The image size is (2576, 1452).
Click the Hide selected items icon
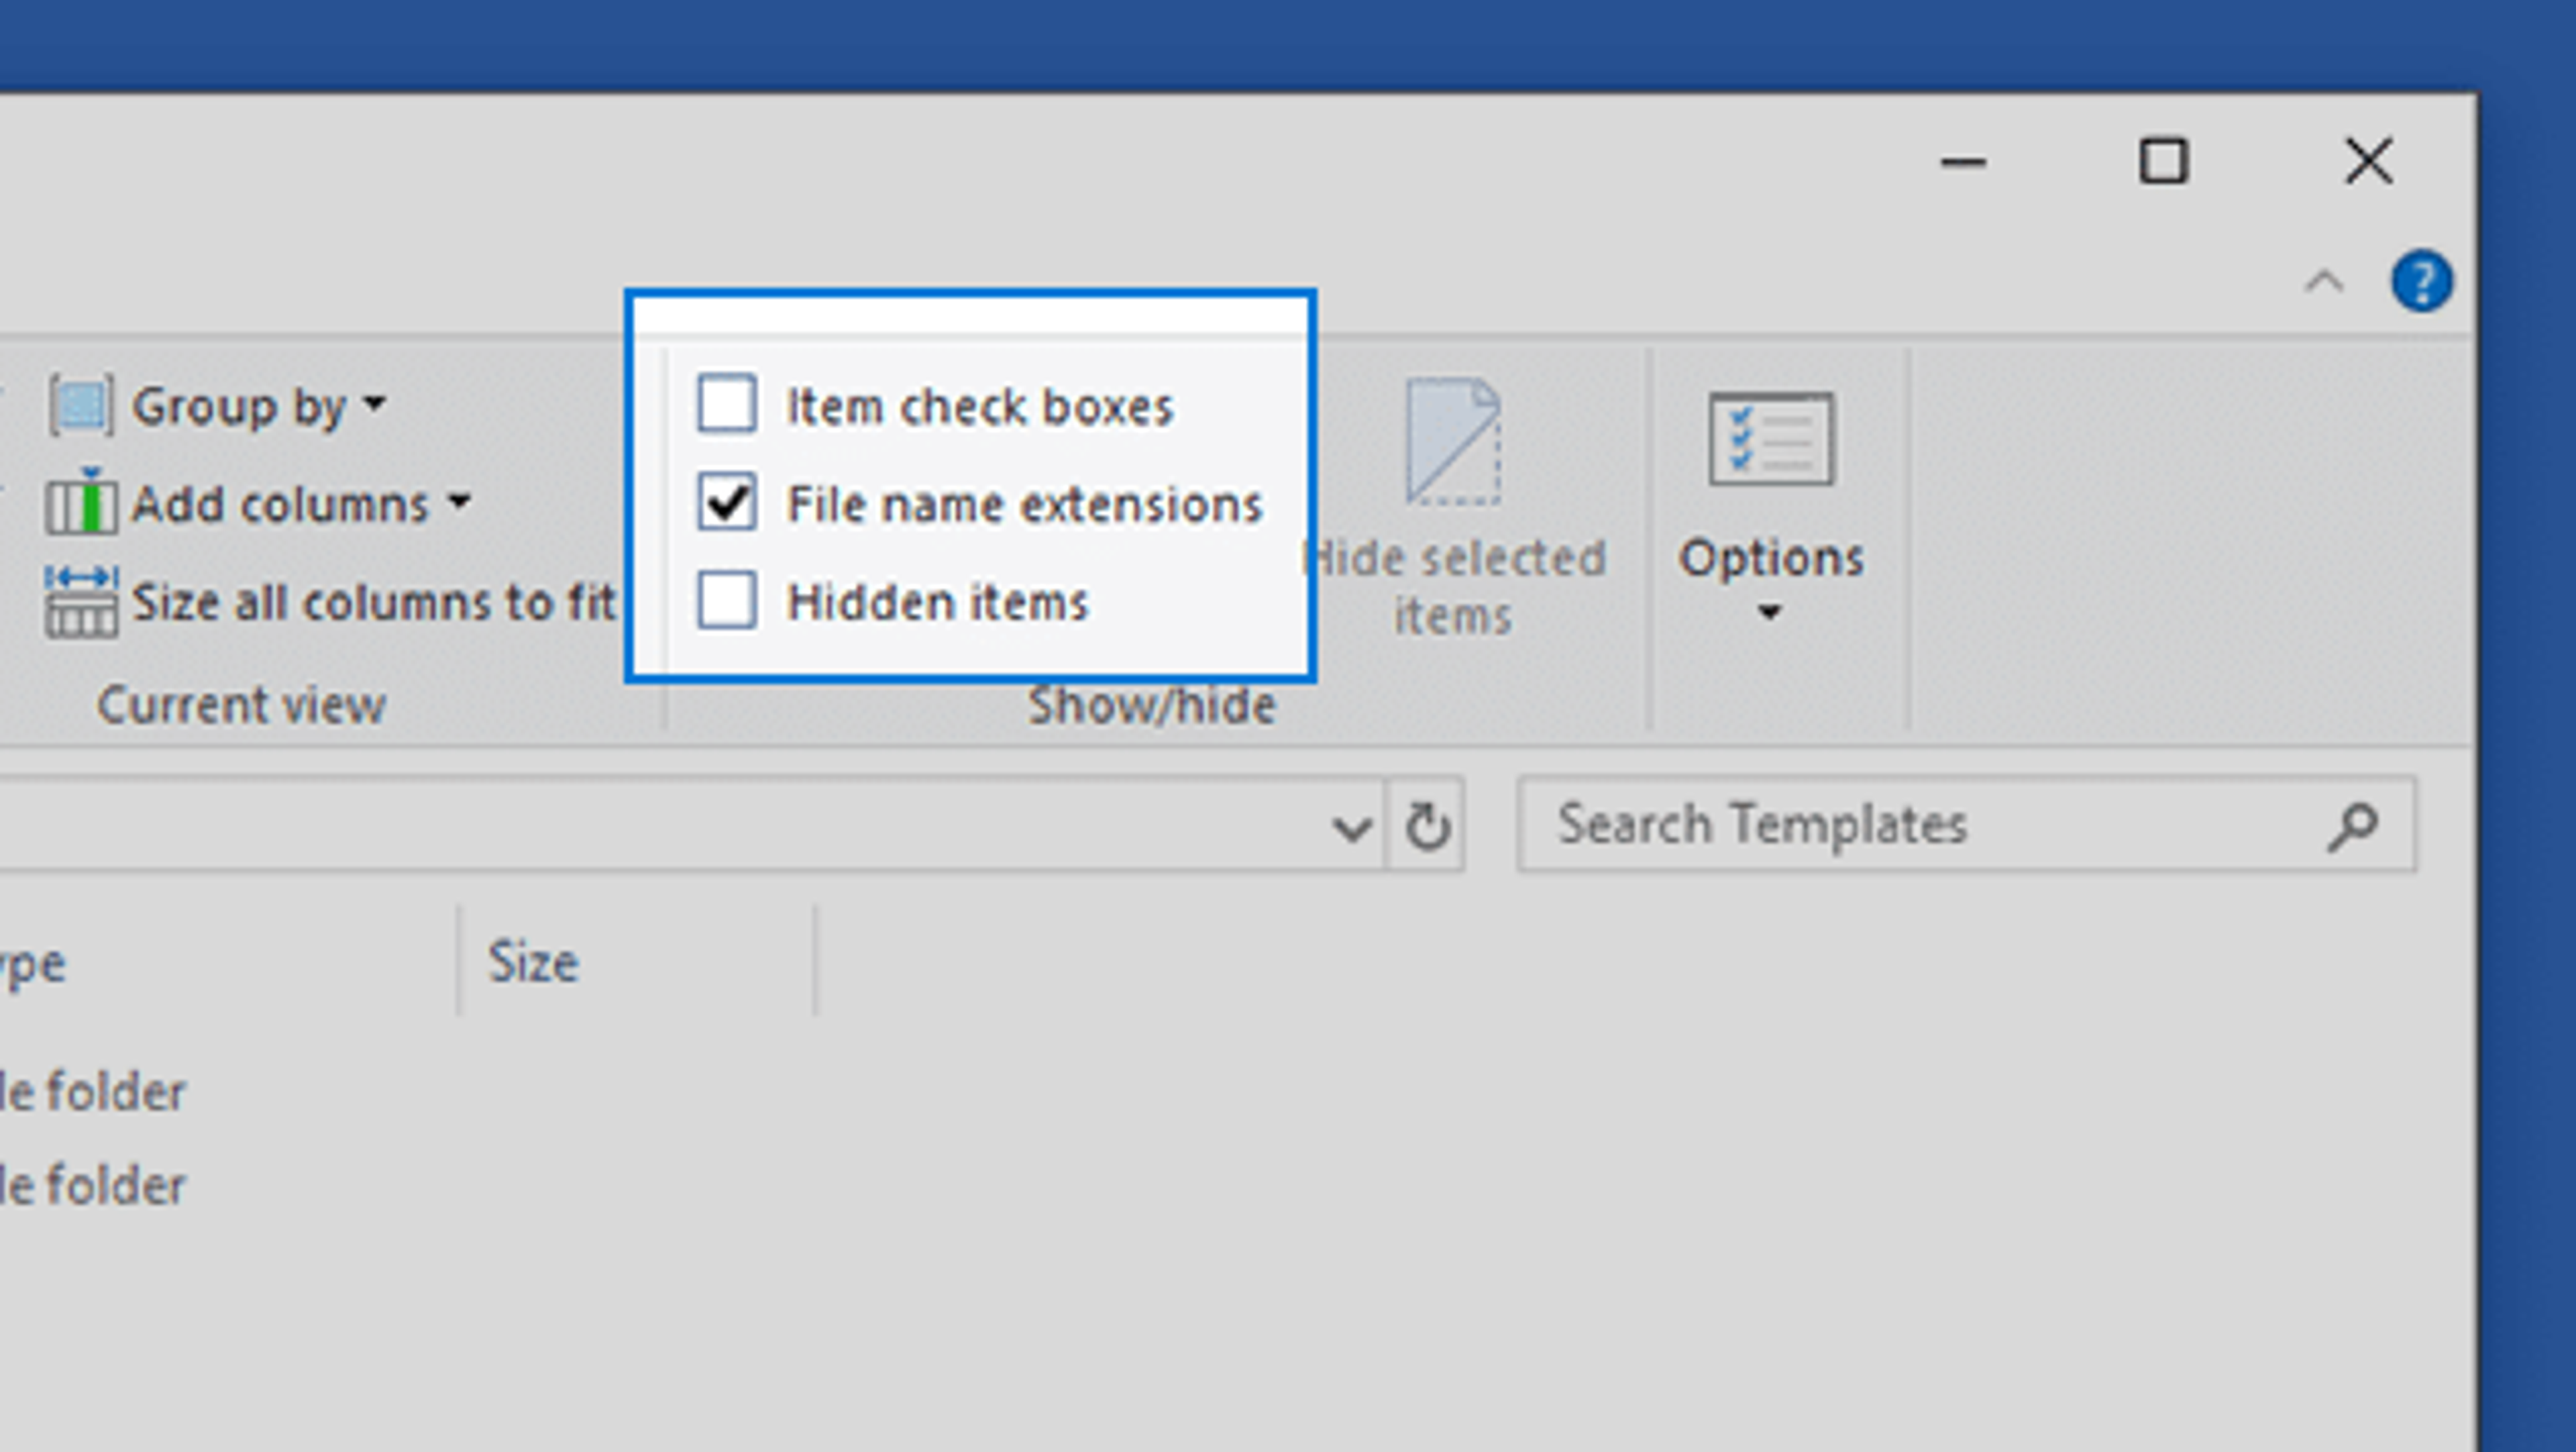[x=1453, y=441]
